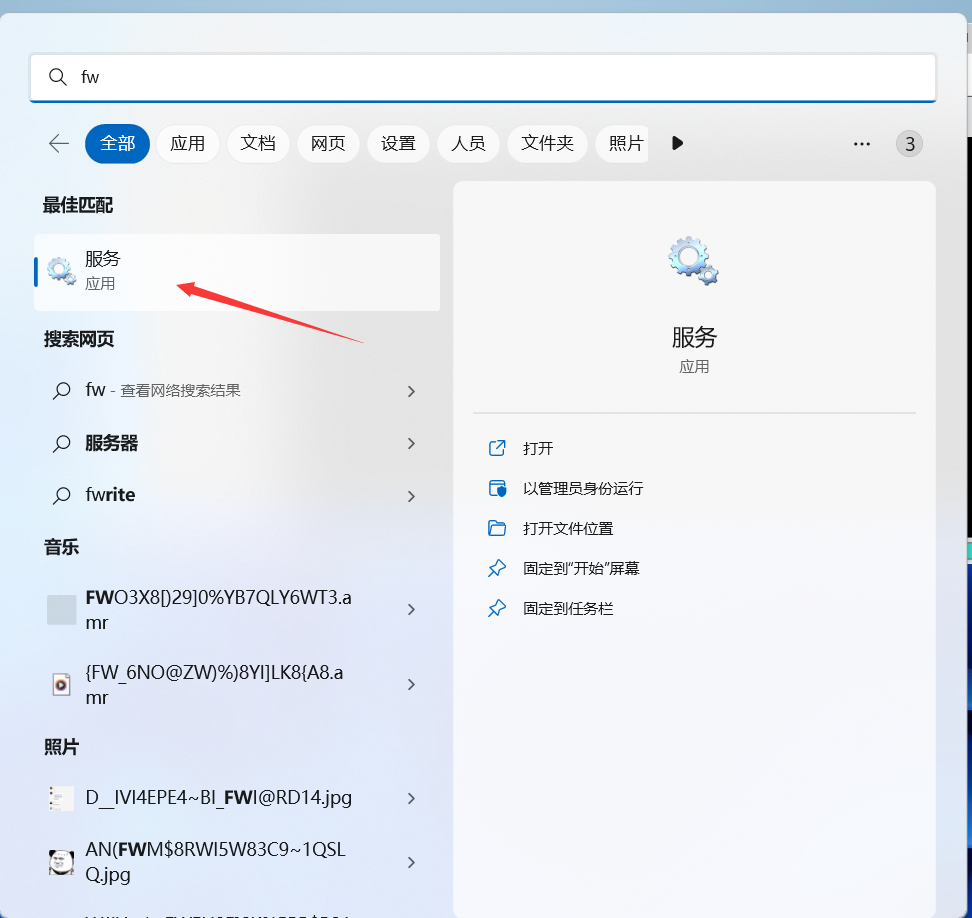Click search icon next to 服务器
Image resolution: width=972 pixels, height=918 pixels.
(61, 444)
